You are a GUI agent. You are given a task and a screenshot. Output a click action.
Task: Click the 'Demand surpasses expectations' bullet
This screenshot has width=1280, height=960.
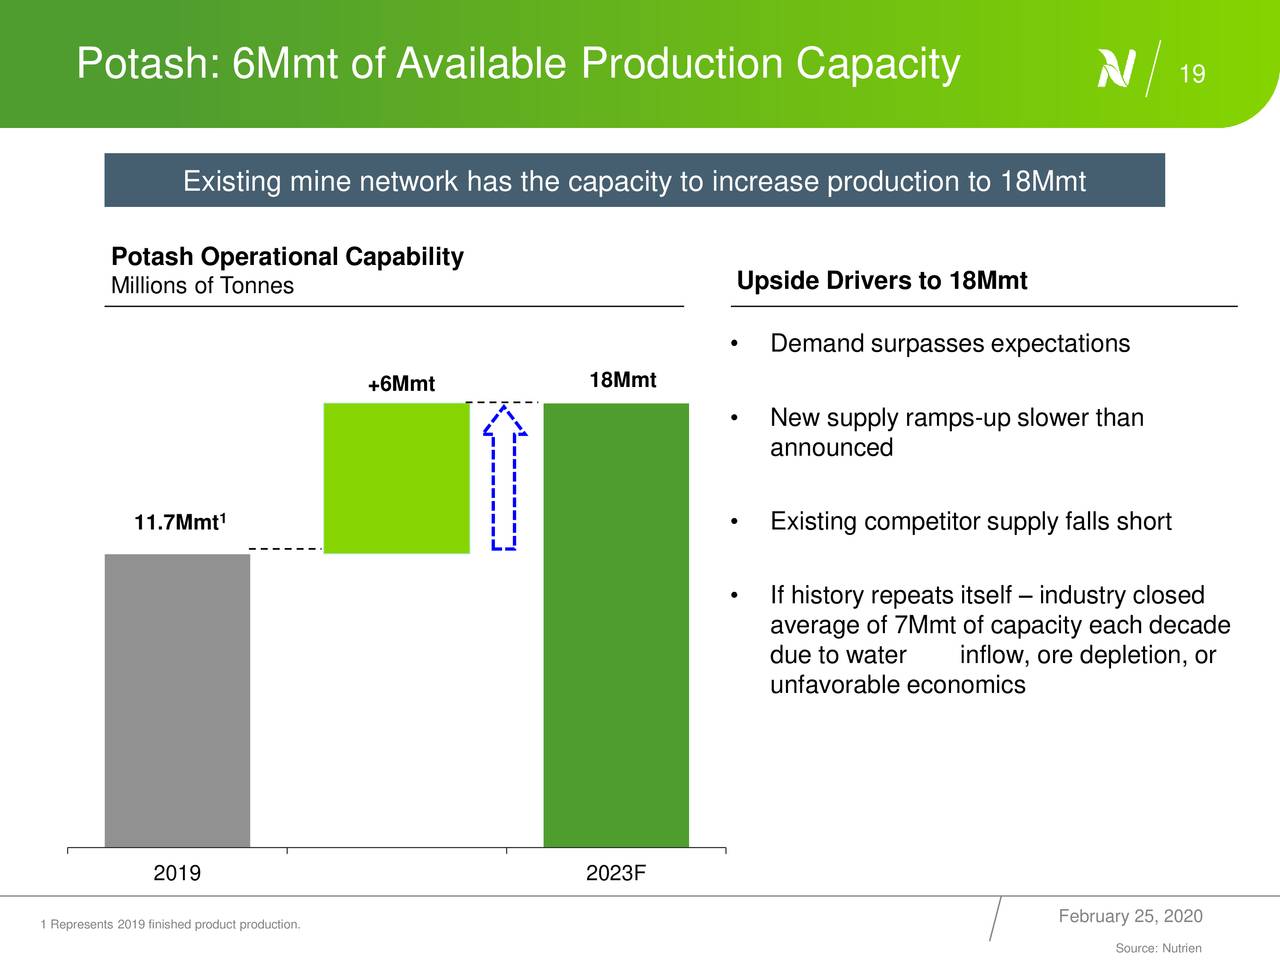tap(950, 344)
